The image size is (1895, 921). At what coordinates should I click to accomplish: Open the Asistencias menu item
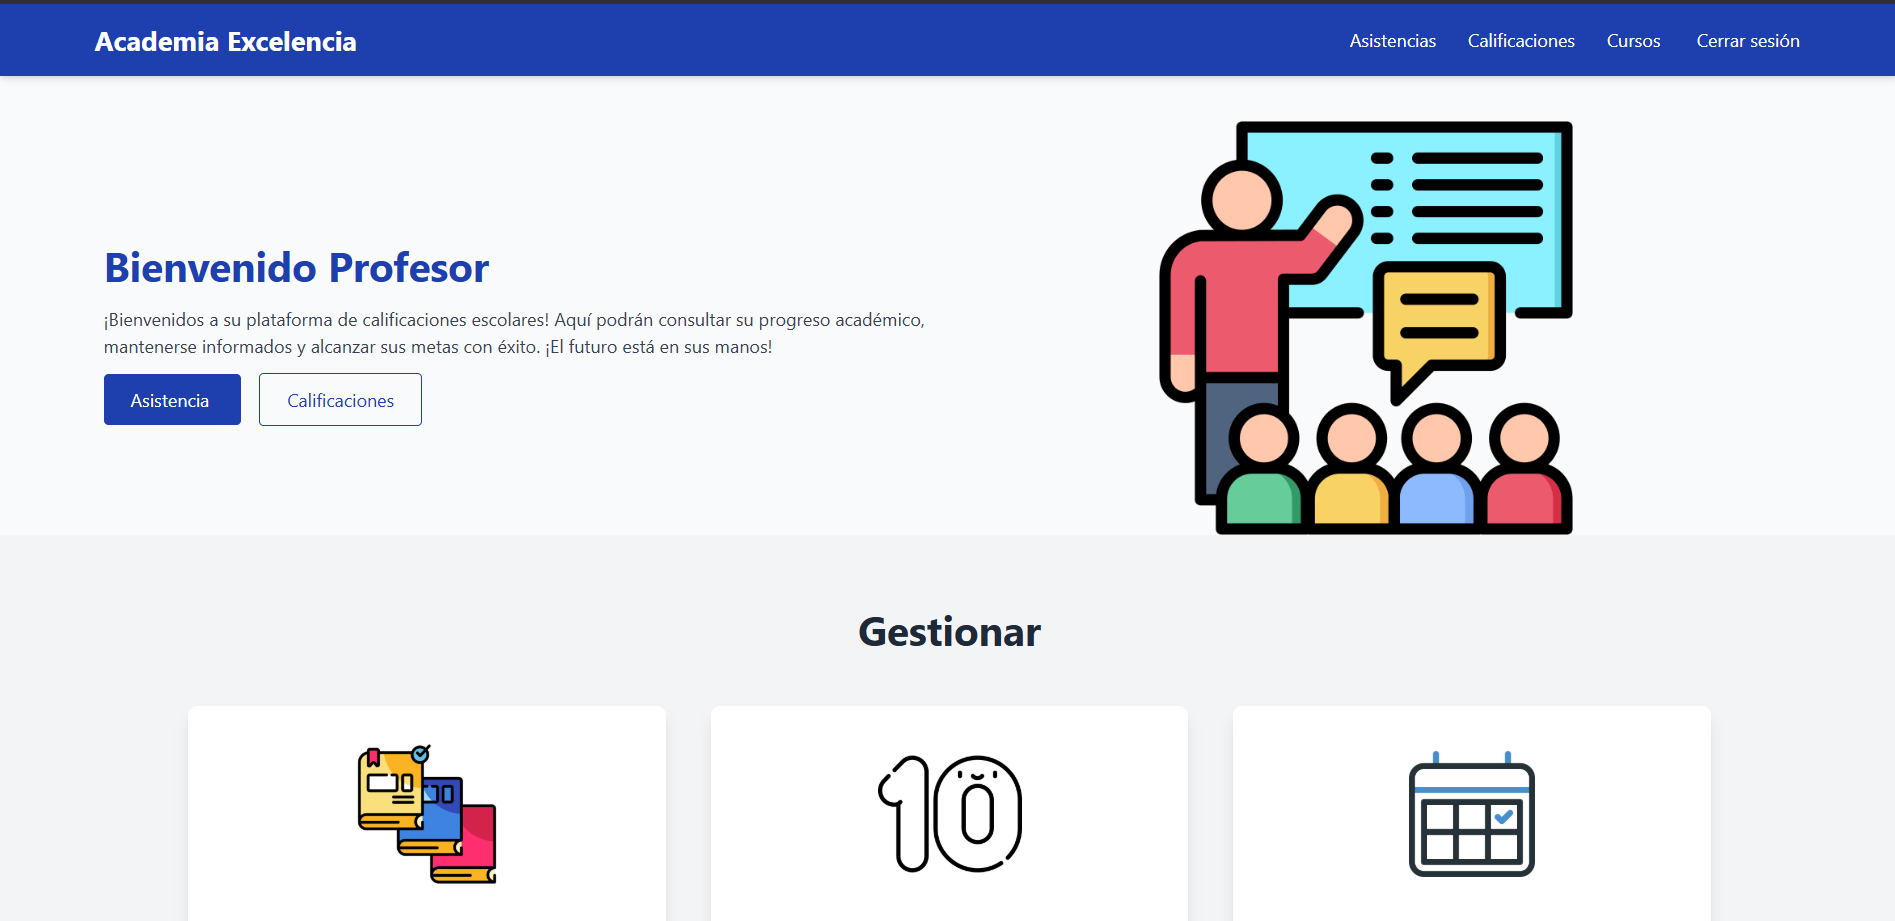[x=1392, y=41]
